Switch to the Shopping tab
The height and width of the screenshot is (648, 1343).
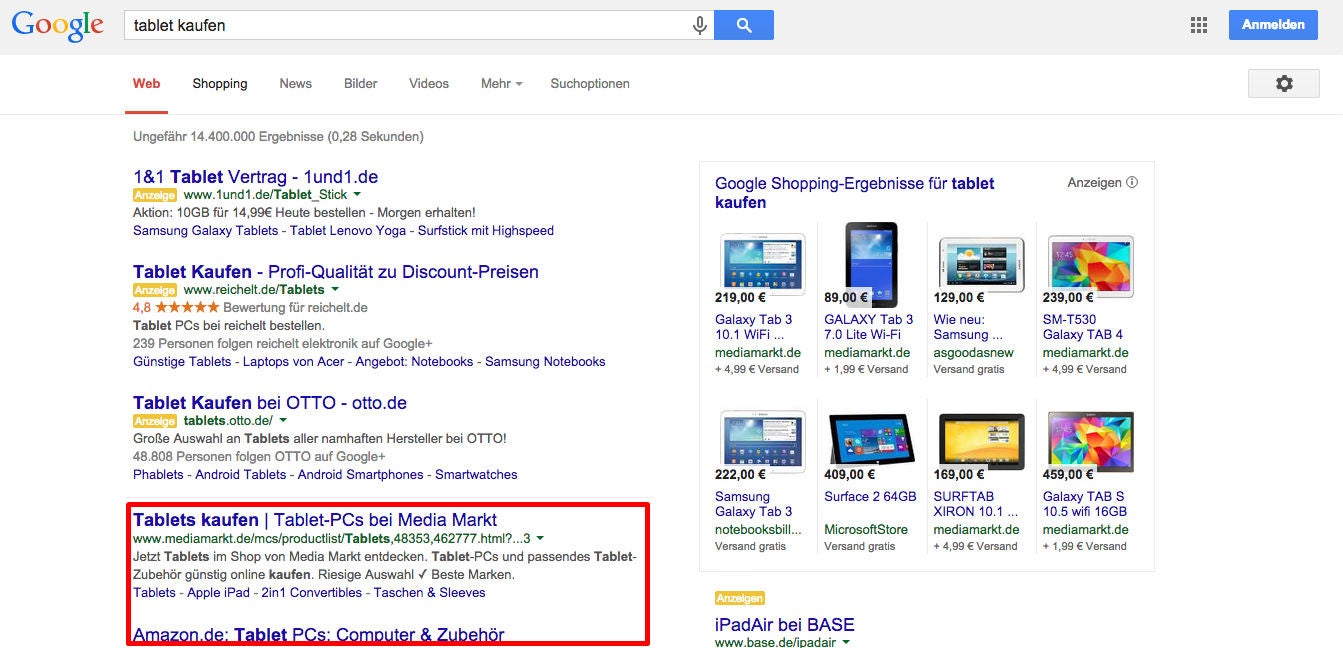220,84
